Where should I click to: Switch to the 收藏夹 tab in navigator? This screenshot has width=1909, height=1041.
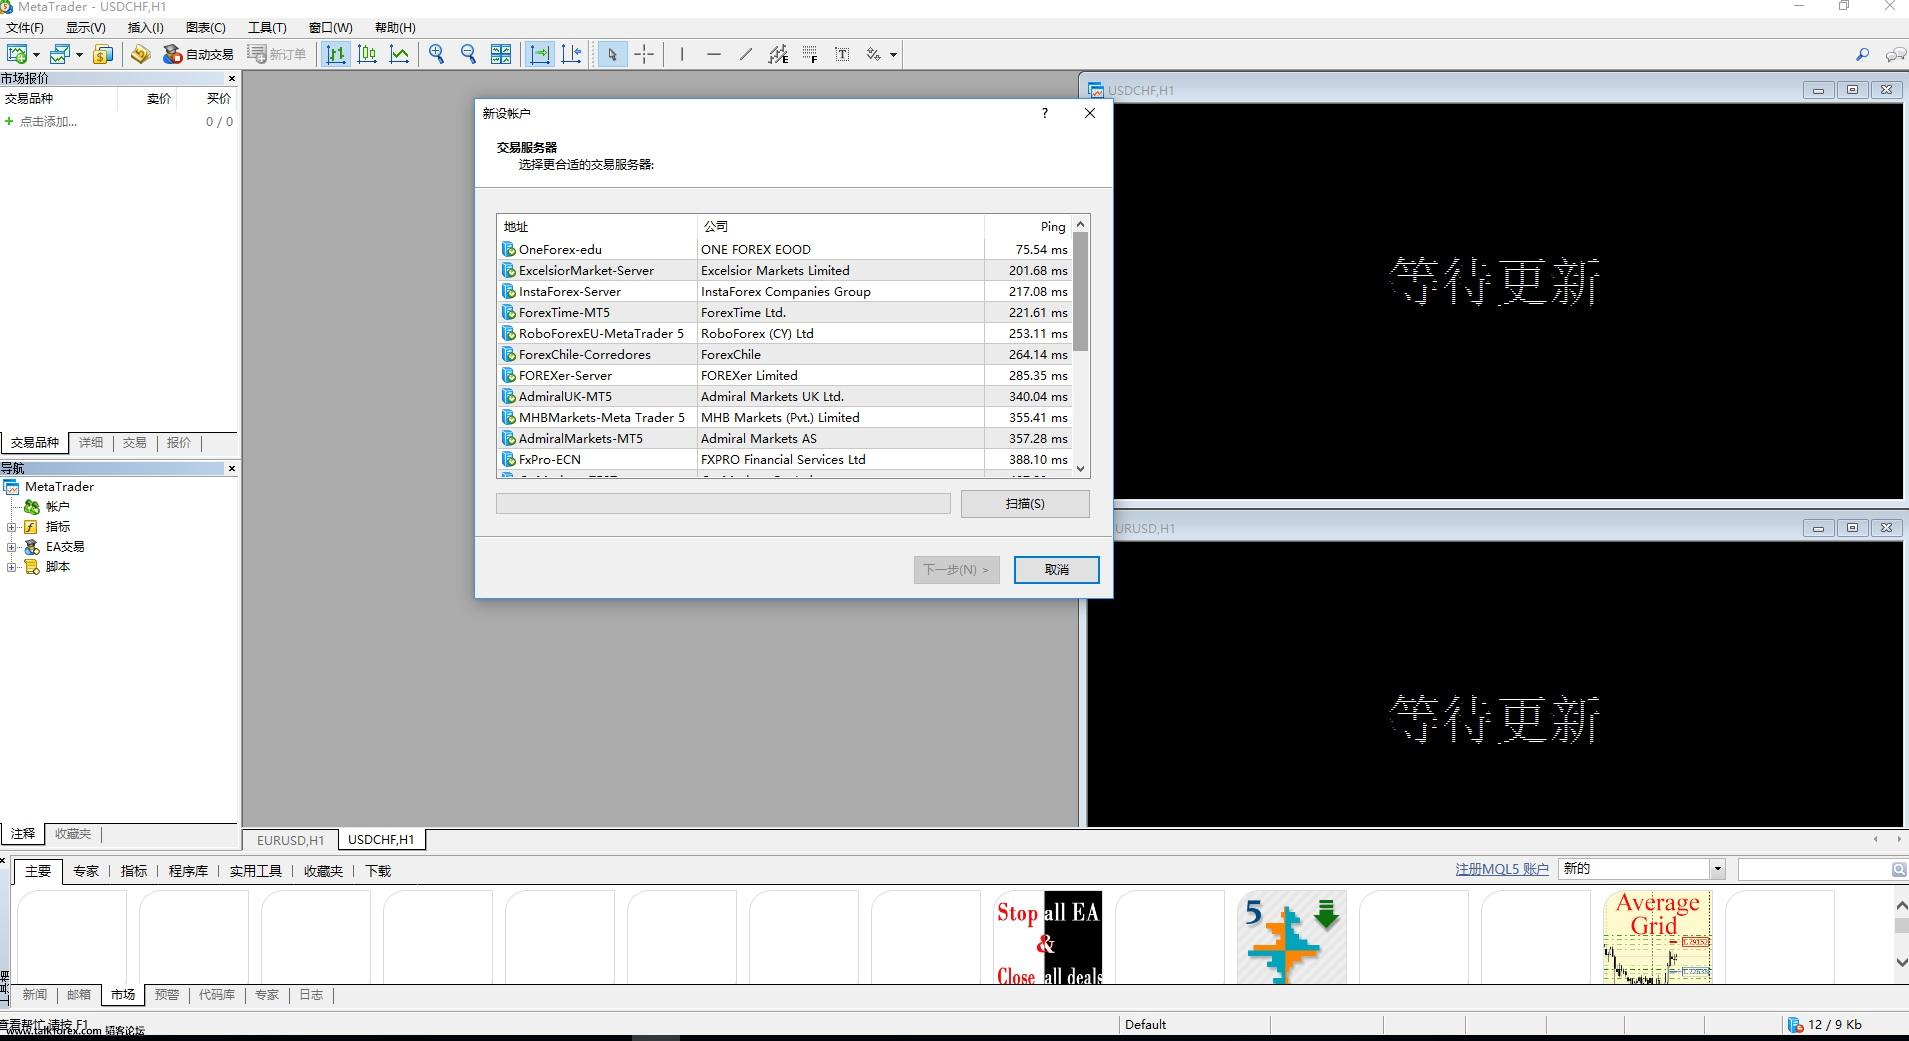coord(73,833)
